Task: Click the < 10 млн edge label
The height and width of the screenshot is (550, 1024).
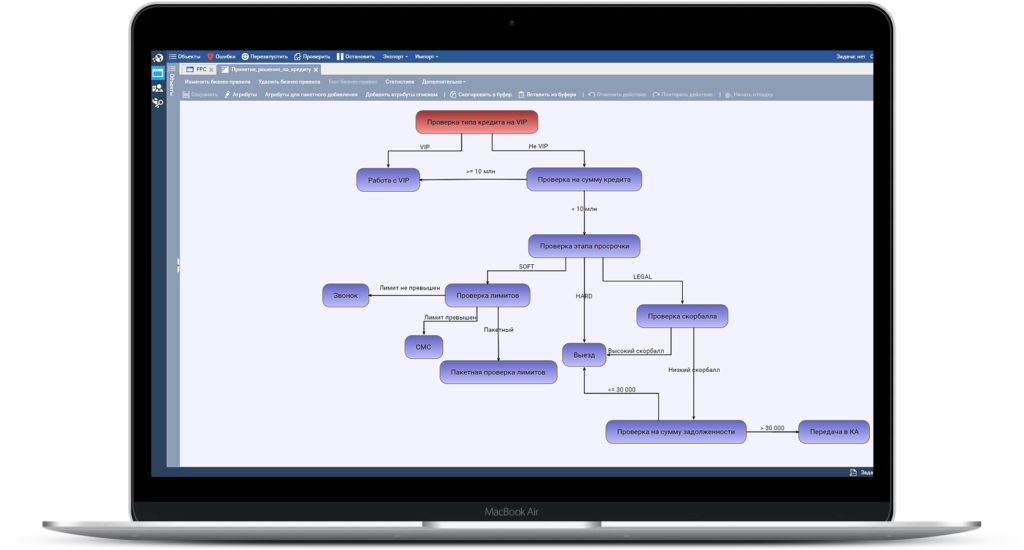Action: click(x=584, y=209)
